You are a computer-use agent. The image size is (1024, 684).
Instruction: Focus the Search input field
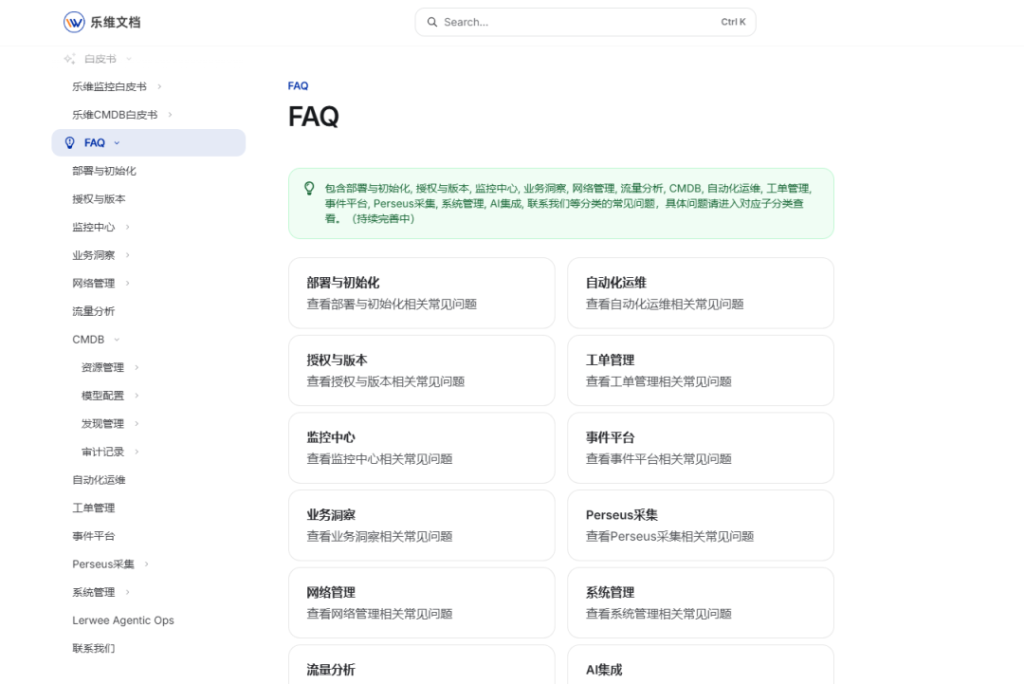point(585,22)
